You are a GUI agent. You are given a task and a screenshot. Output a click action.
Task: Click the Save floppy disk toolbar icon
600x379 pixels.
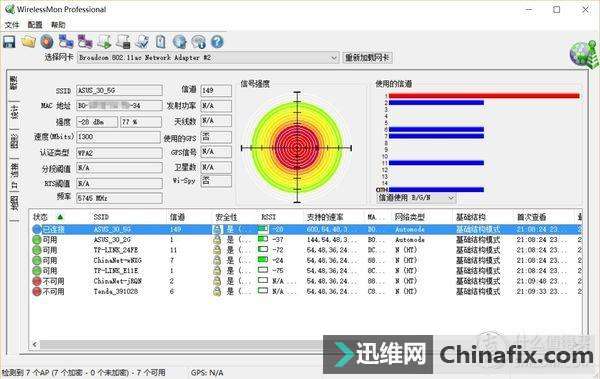tap(9, 42)
